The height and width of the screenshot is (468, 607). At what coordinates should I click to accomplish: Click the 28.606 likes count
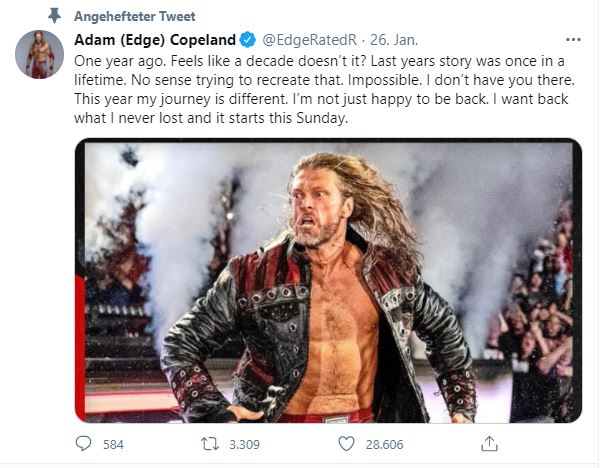tap(386, 444)
